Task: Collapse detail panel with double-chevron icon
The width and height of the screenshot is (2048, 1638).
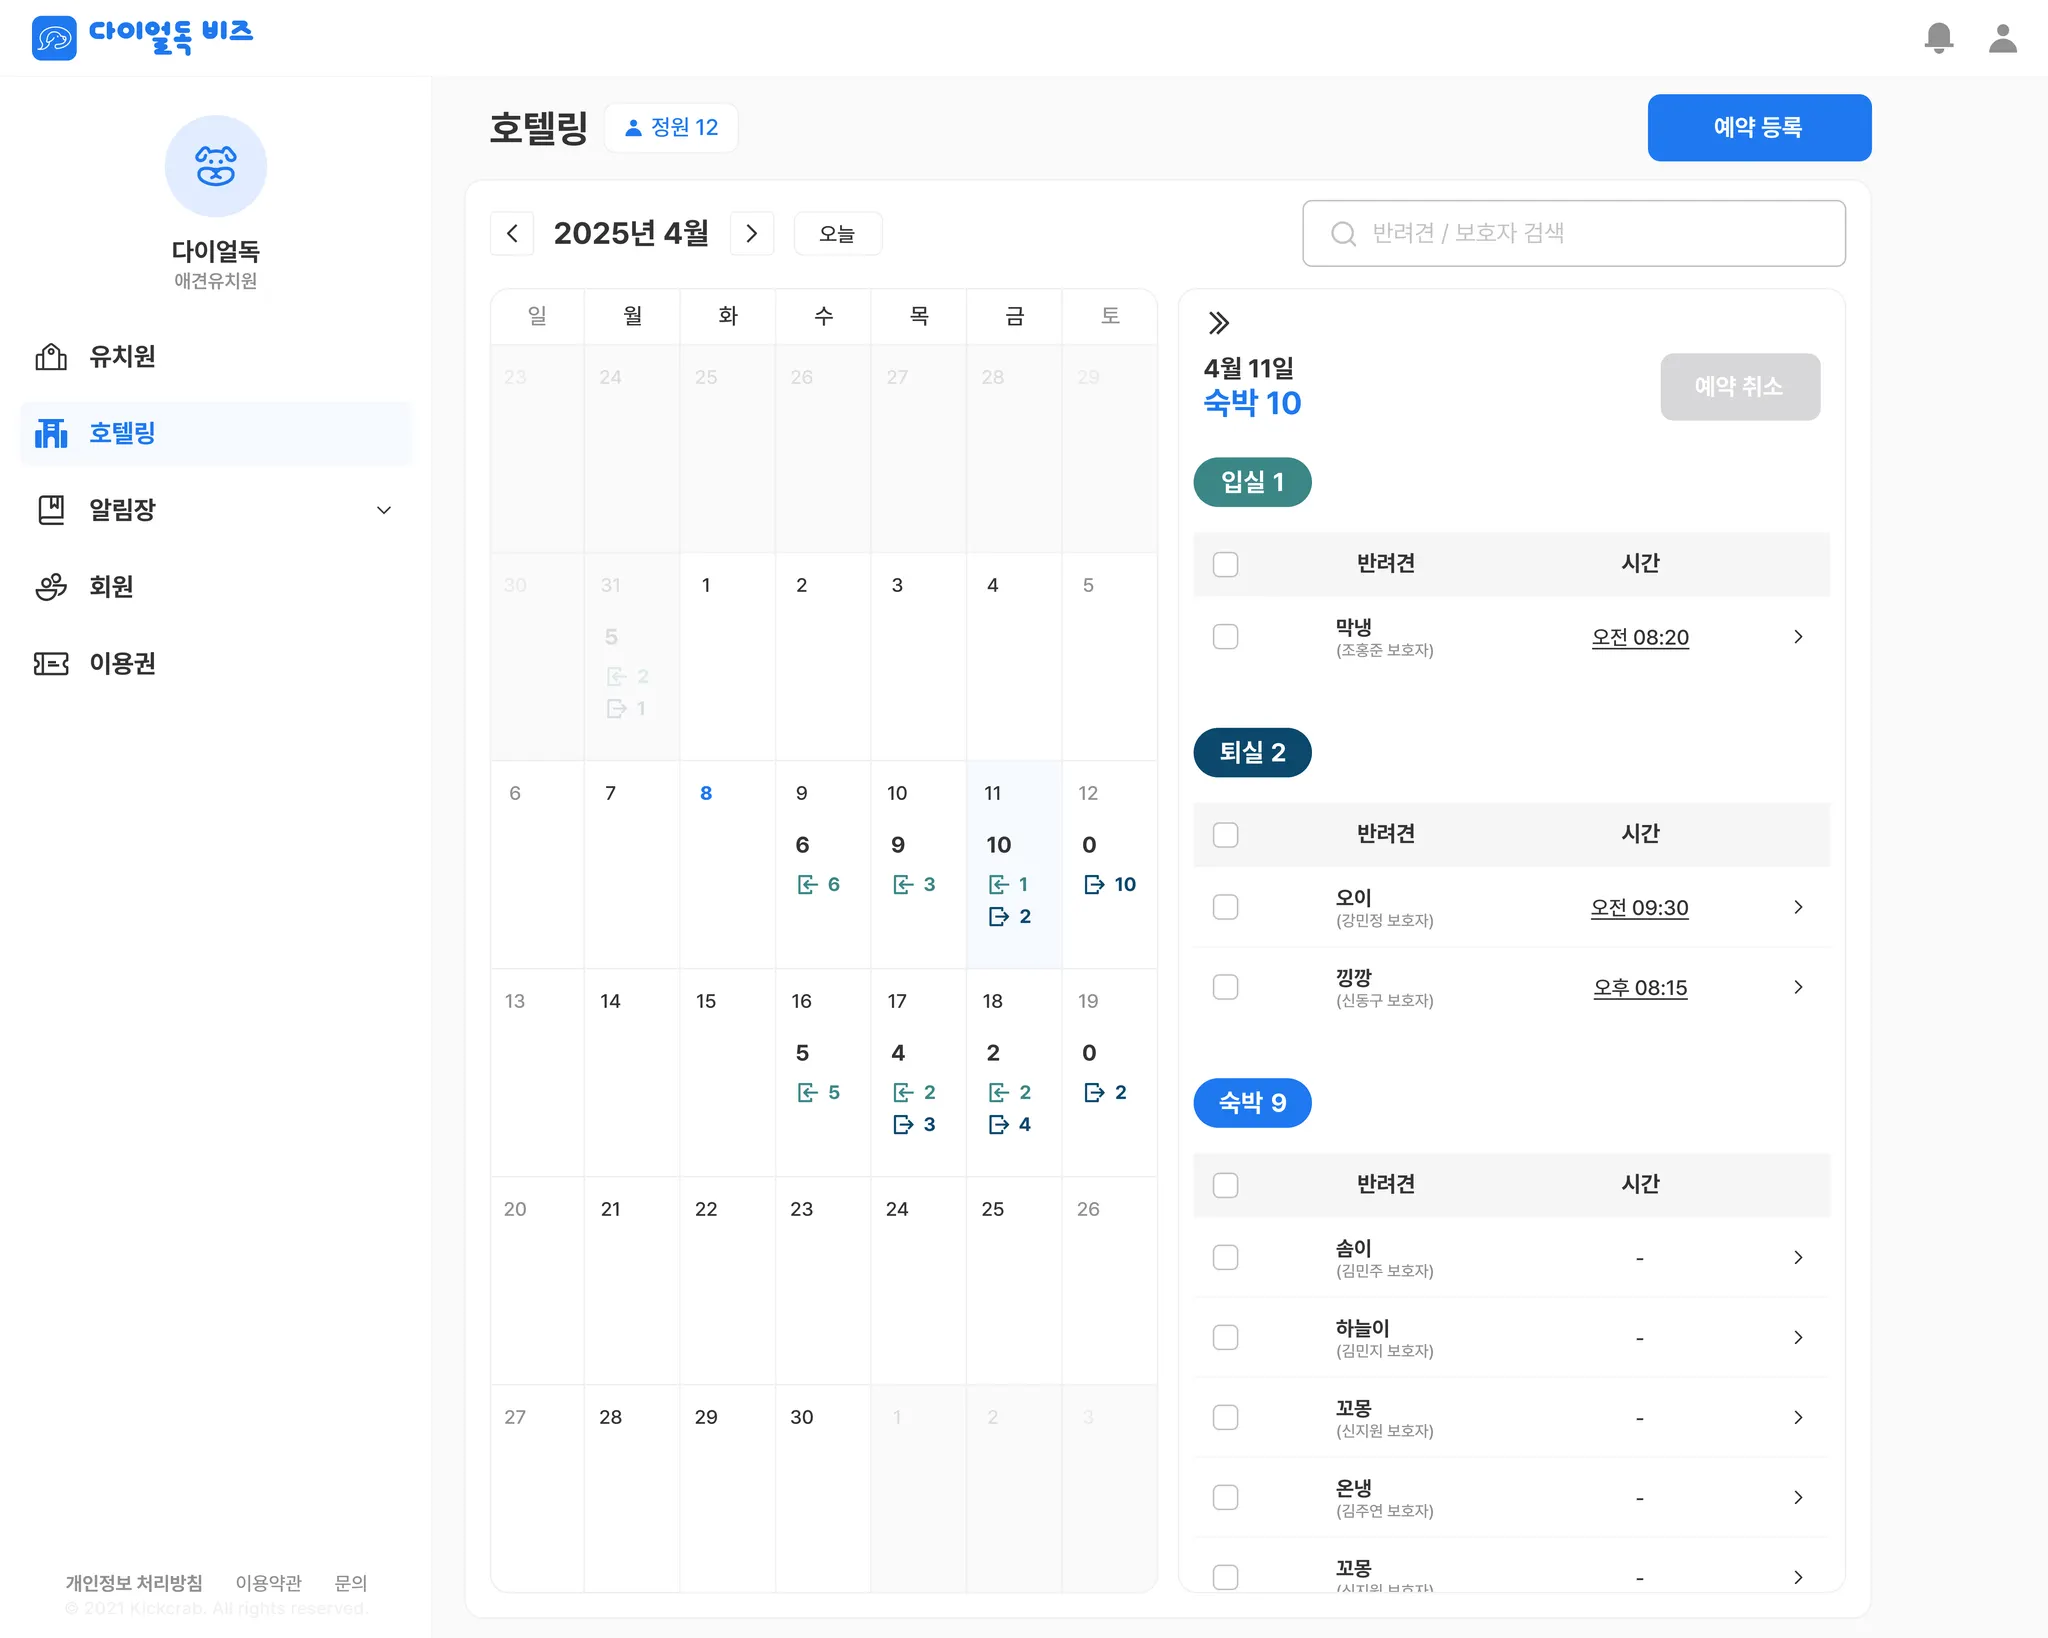Action: click(x=1218, y=322)
